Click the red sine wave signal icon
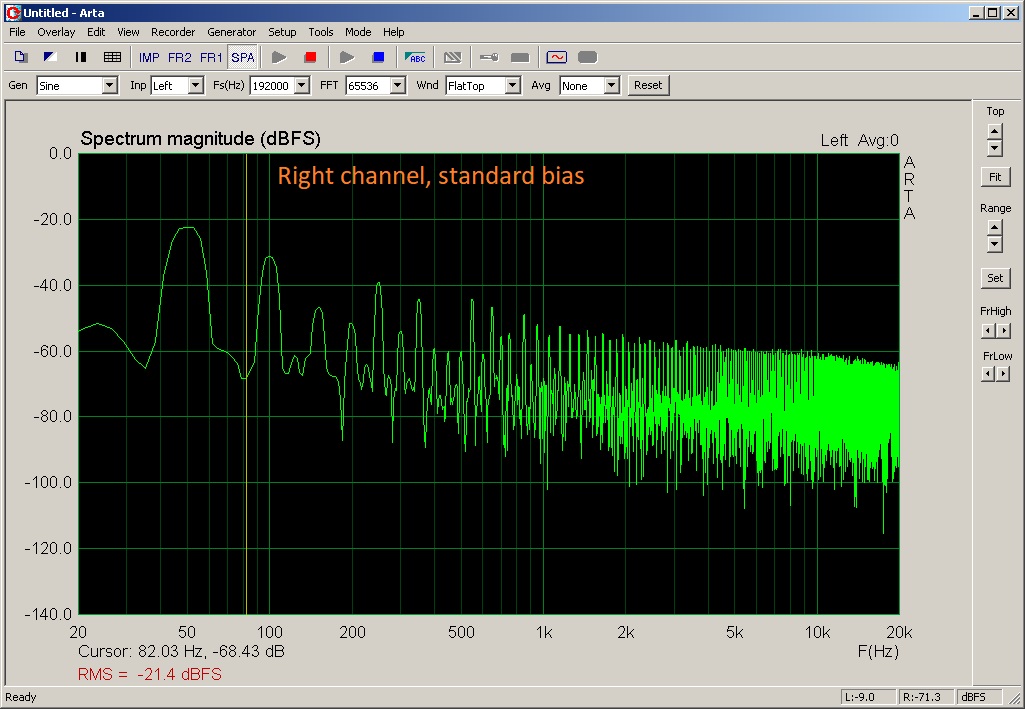 pos(557,58)
